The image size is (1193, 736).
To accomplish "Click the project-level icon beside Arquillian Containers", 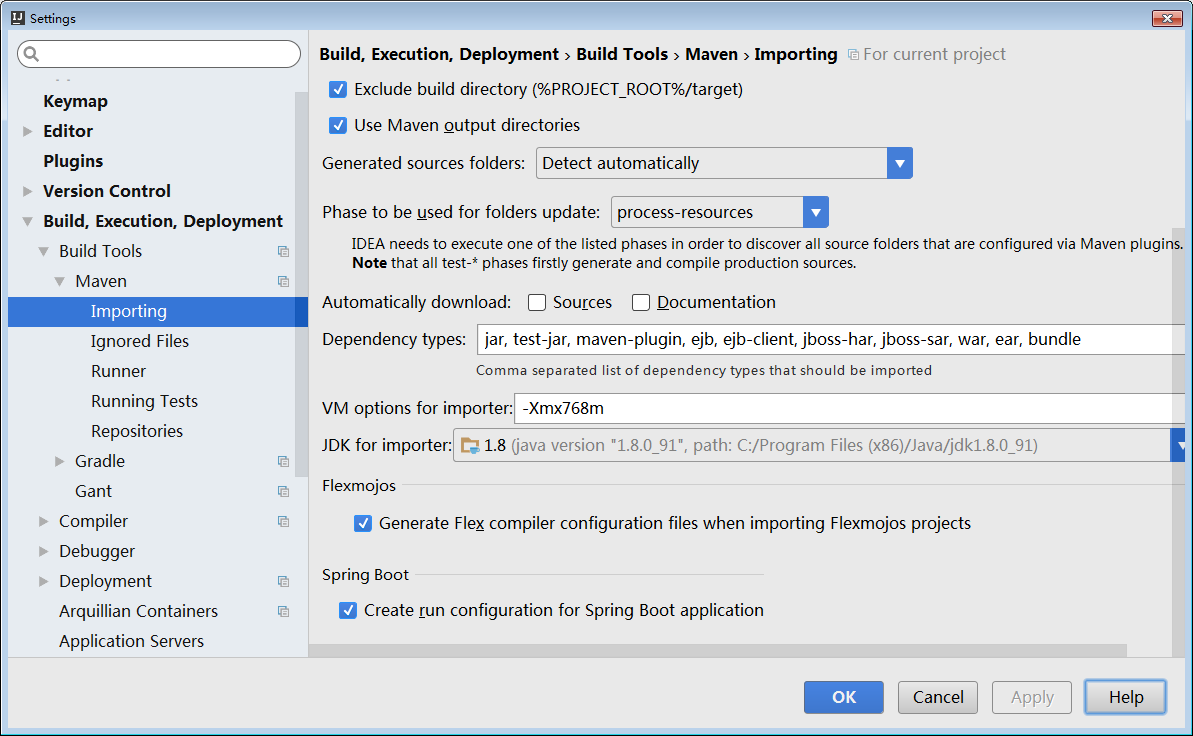I will click(283, 611).
